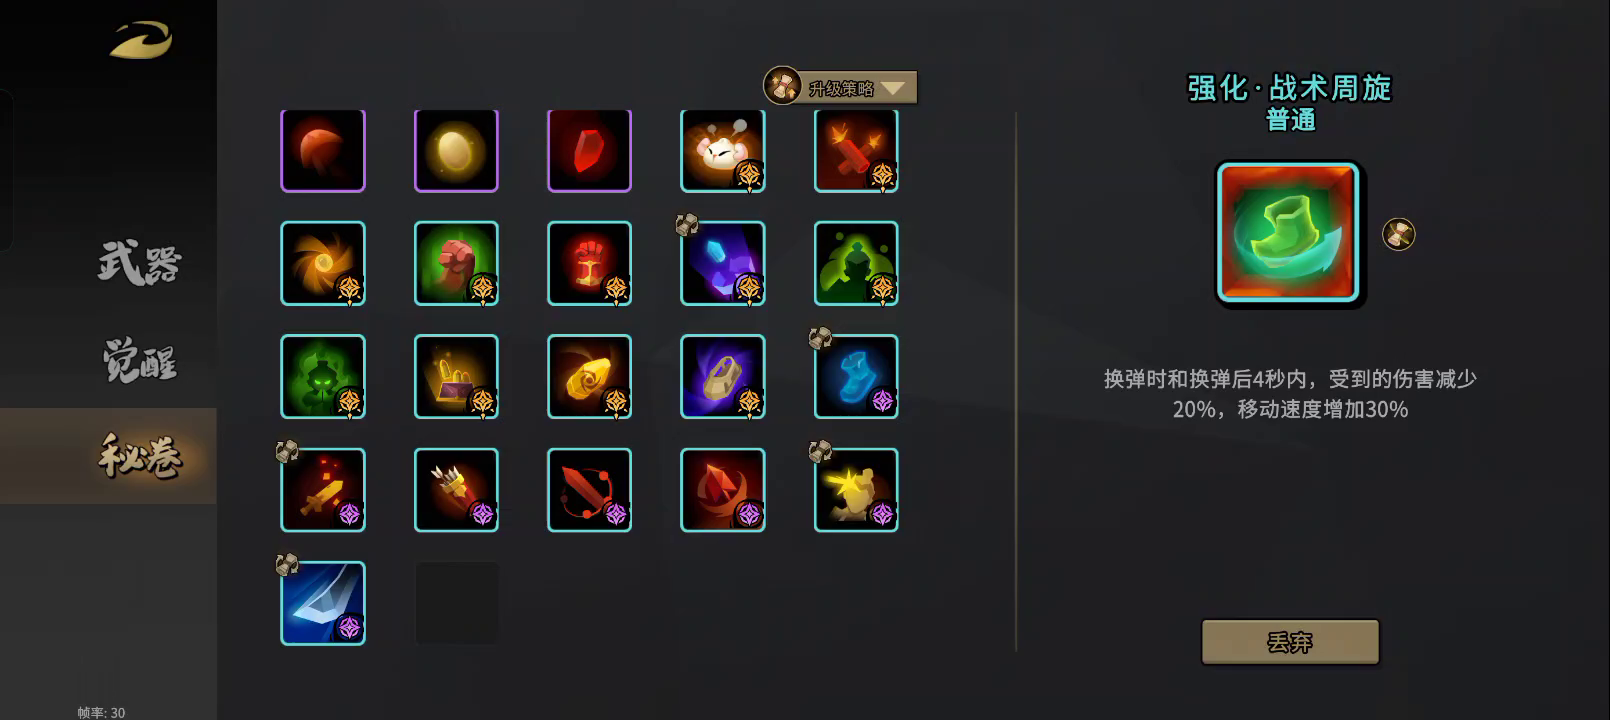Switch to the 觉醒 tab
Image resolution: width=1610 pixels, height=720 pixels.
(139, 361)
